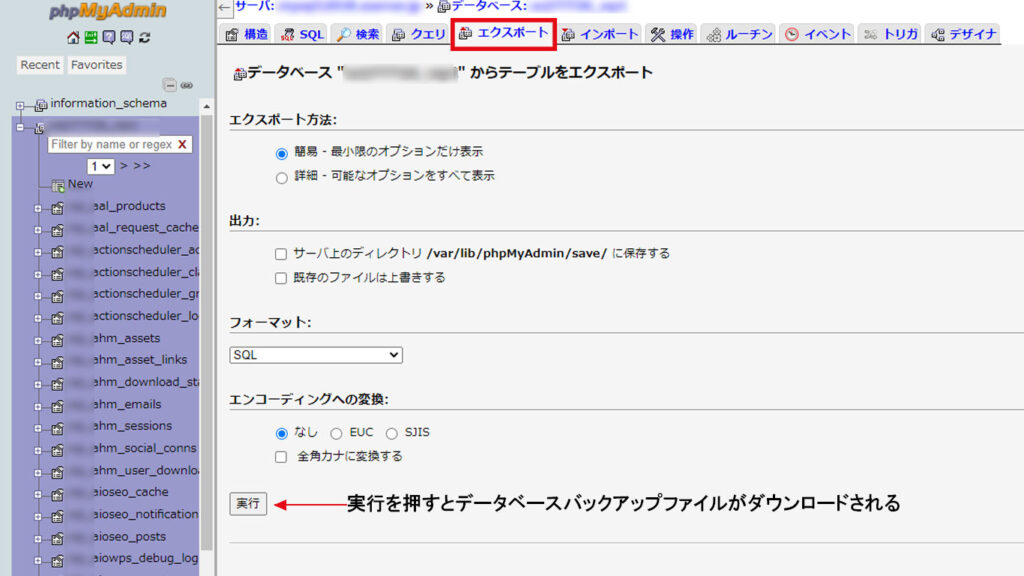Image resolution: width=1024 pixels, height=576 pixels.
Task: Click table icon beside eal_products
Action: 57,208
